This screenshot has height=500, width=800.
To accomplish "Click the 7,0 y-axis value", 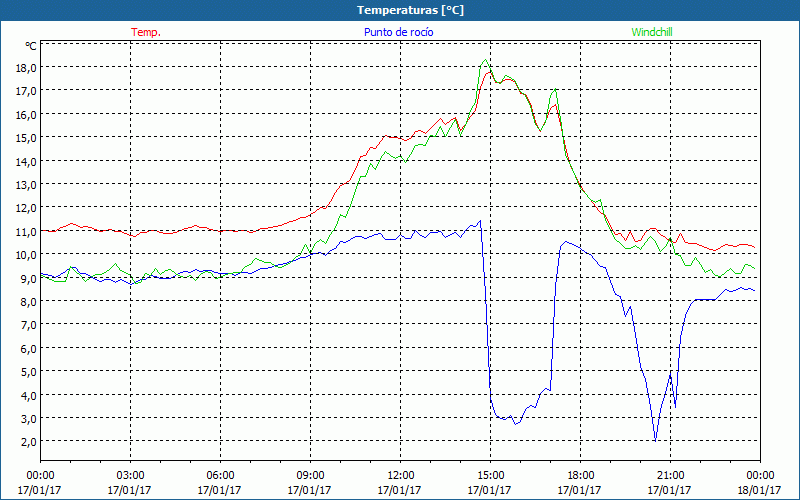I will click(x=28, y=325).
